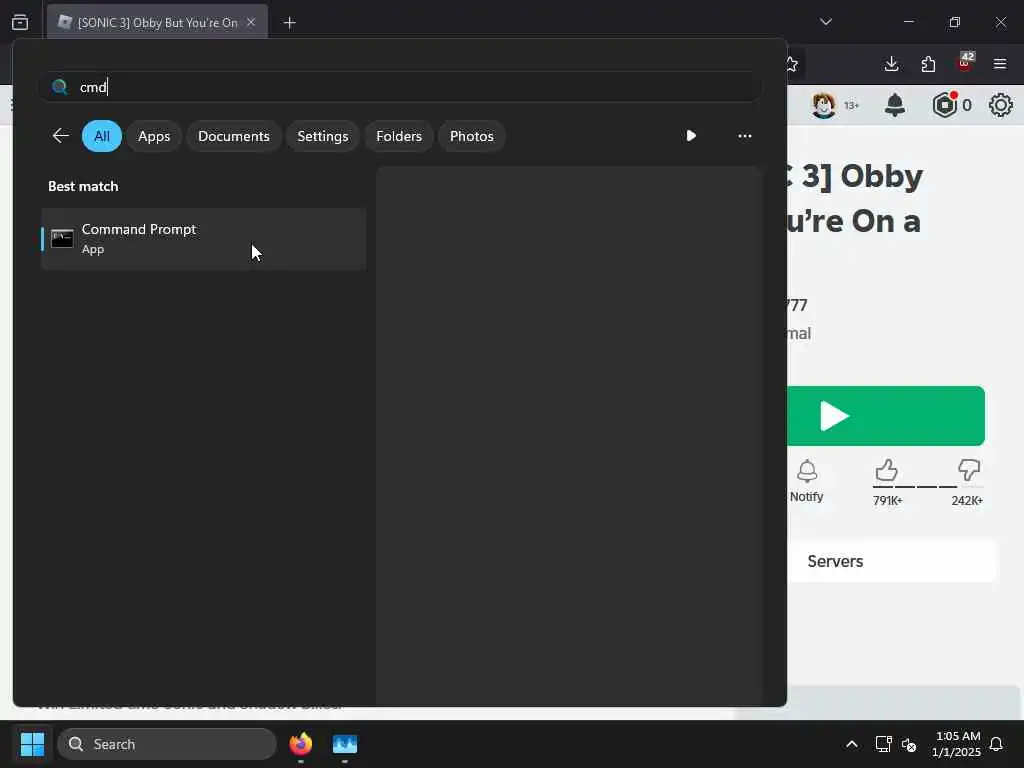
Task: Show more filters with the play arrow
Action: 691,136
